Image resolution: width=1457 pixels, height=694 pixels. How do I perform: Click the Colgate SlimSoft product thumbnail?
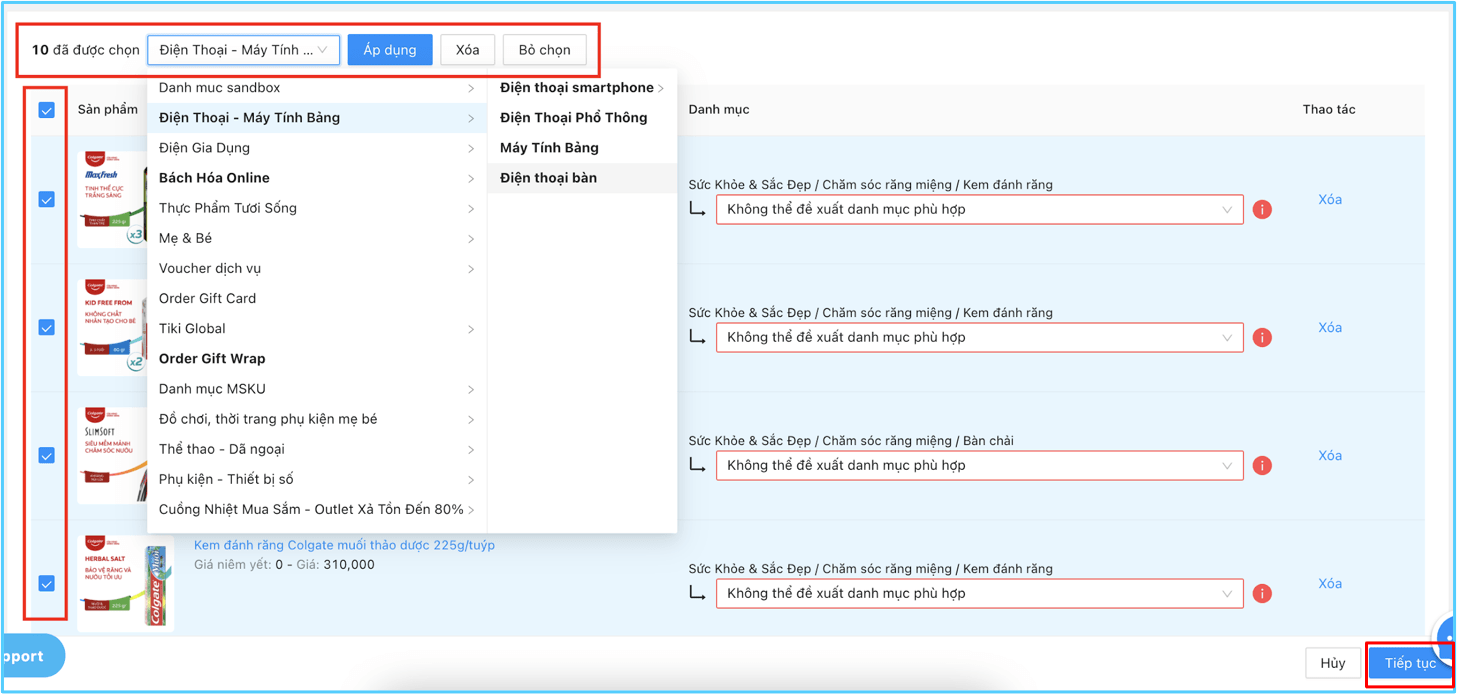113,455
